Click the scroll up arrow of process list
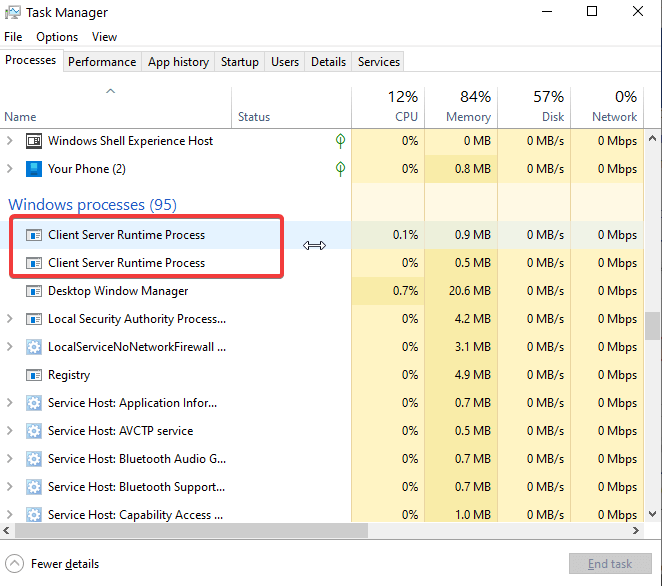Viewport: 662px width, 586px height. (652, 138)
